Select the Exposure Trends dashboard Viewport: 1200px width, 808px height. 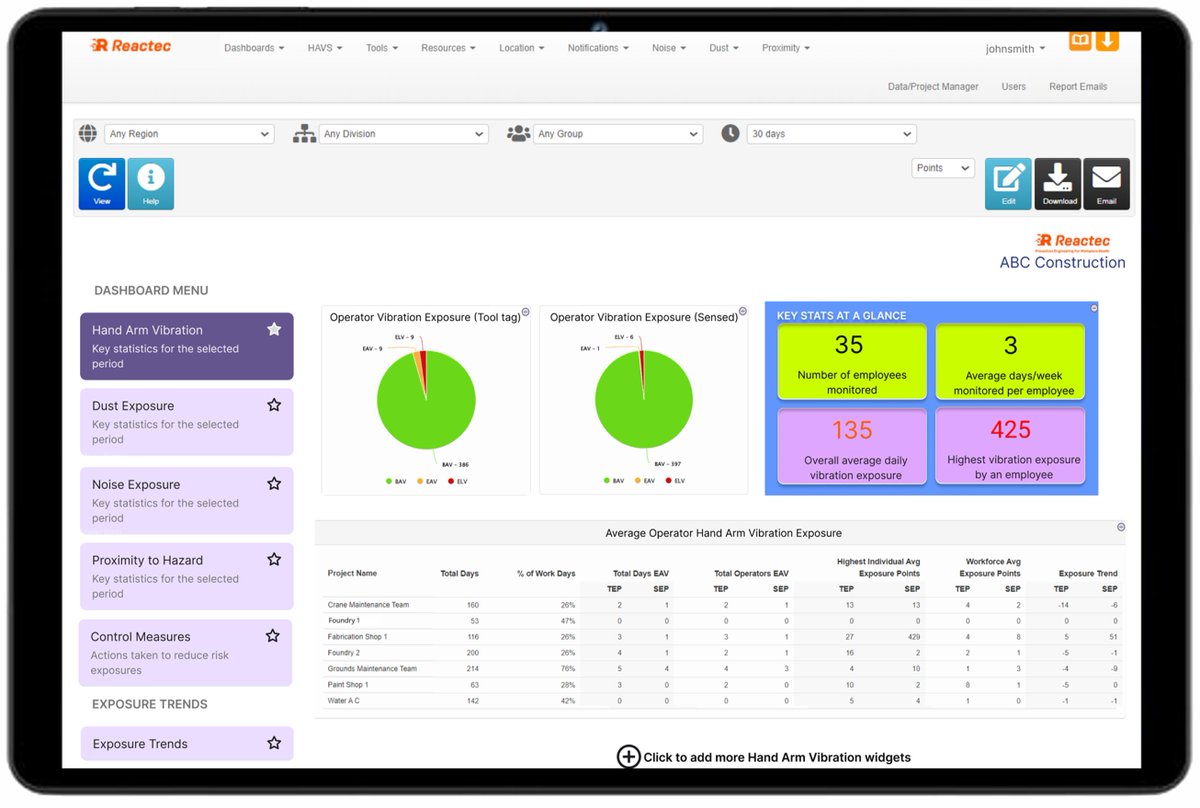pos(187,743)
